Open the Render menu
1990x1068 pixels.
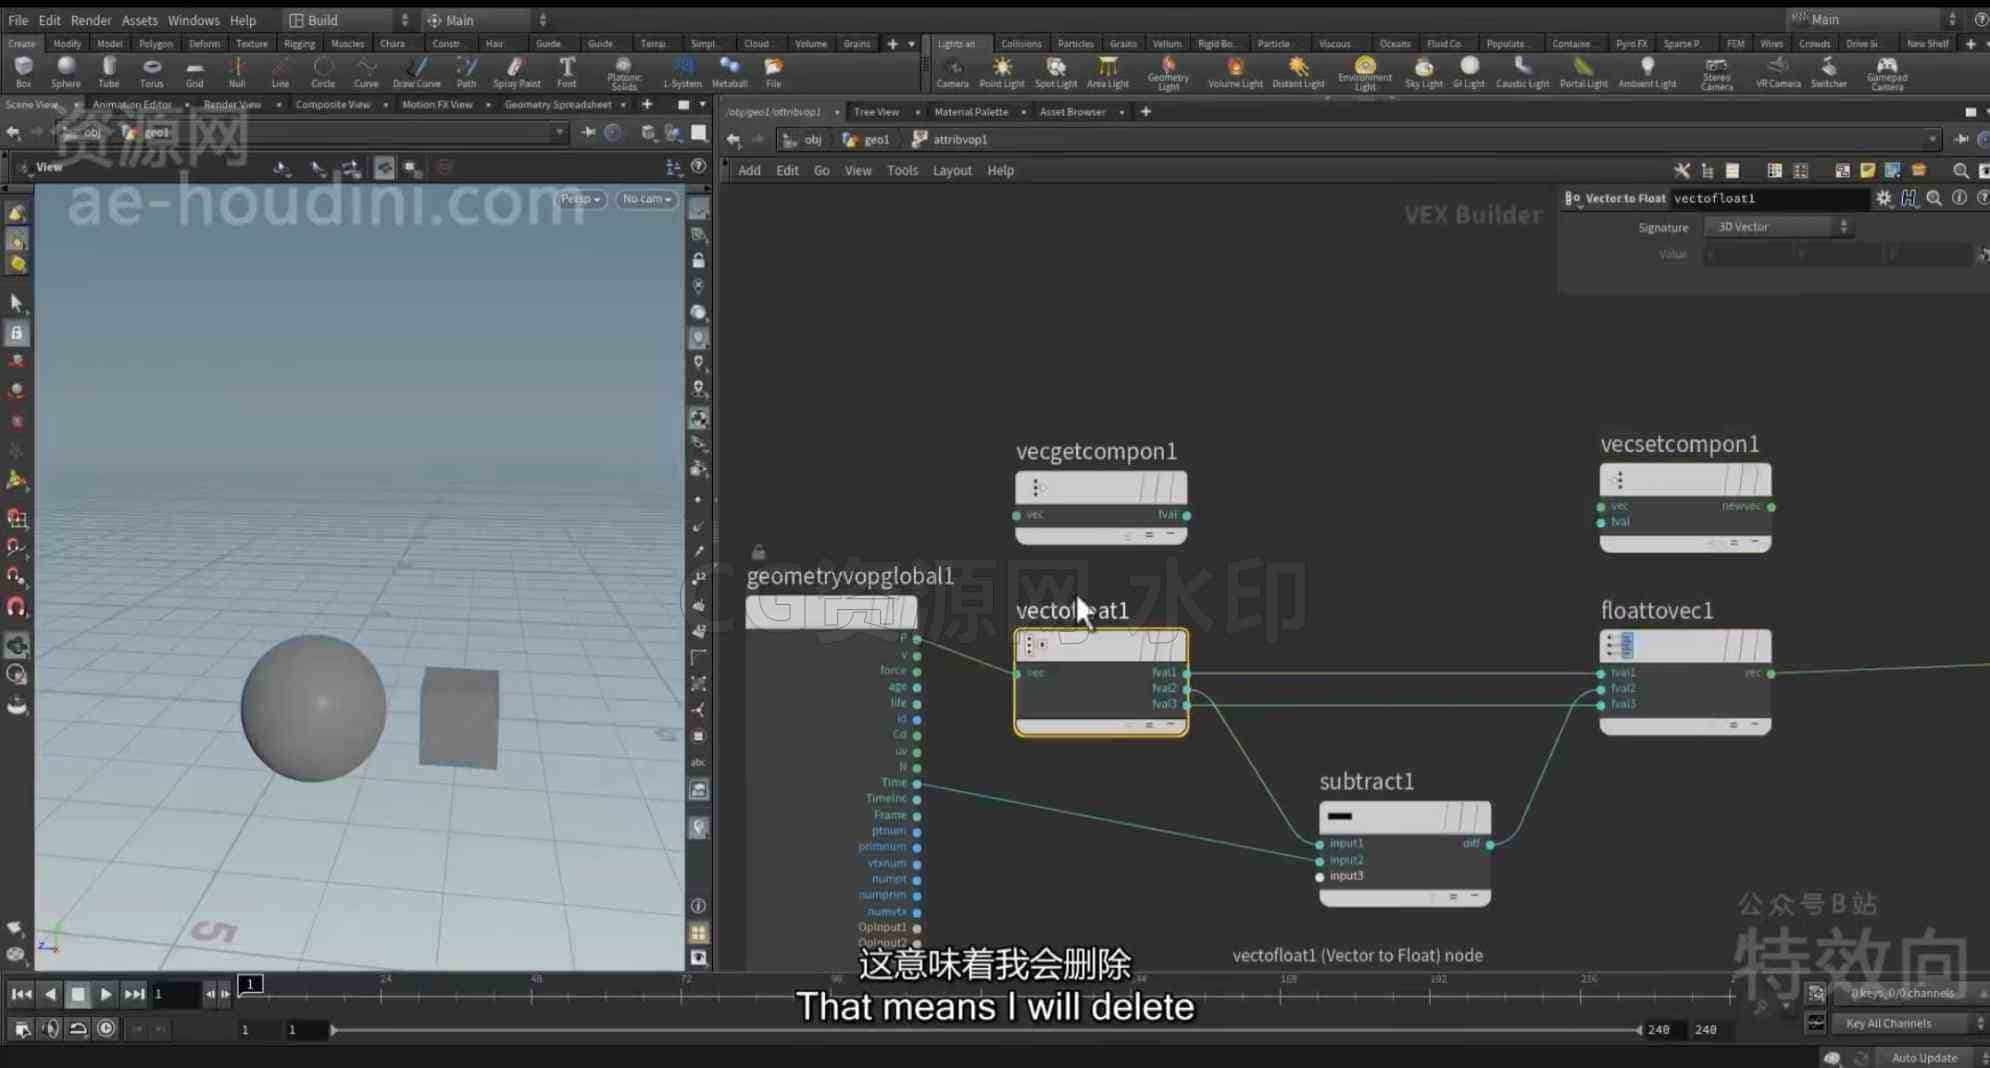[x=91, y=20]
